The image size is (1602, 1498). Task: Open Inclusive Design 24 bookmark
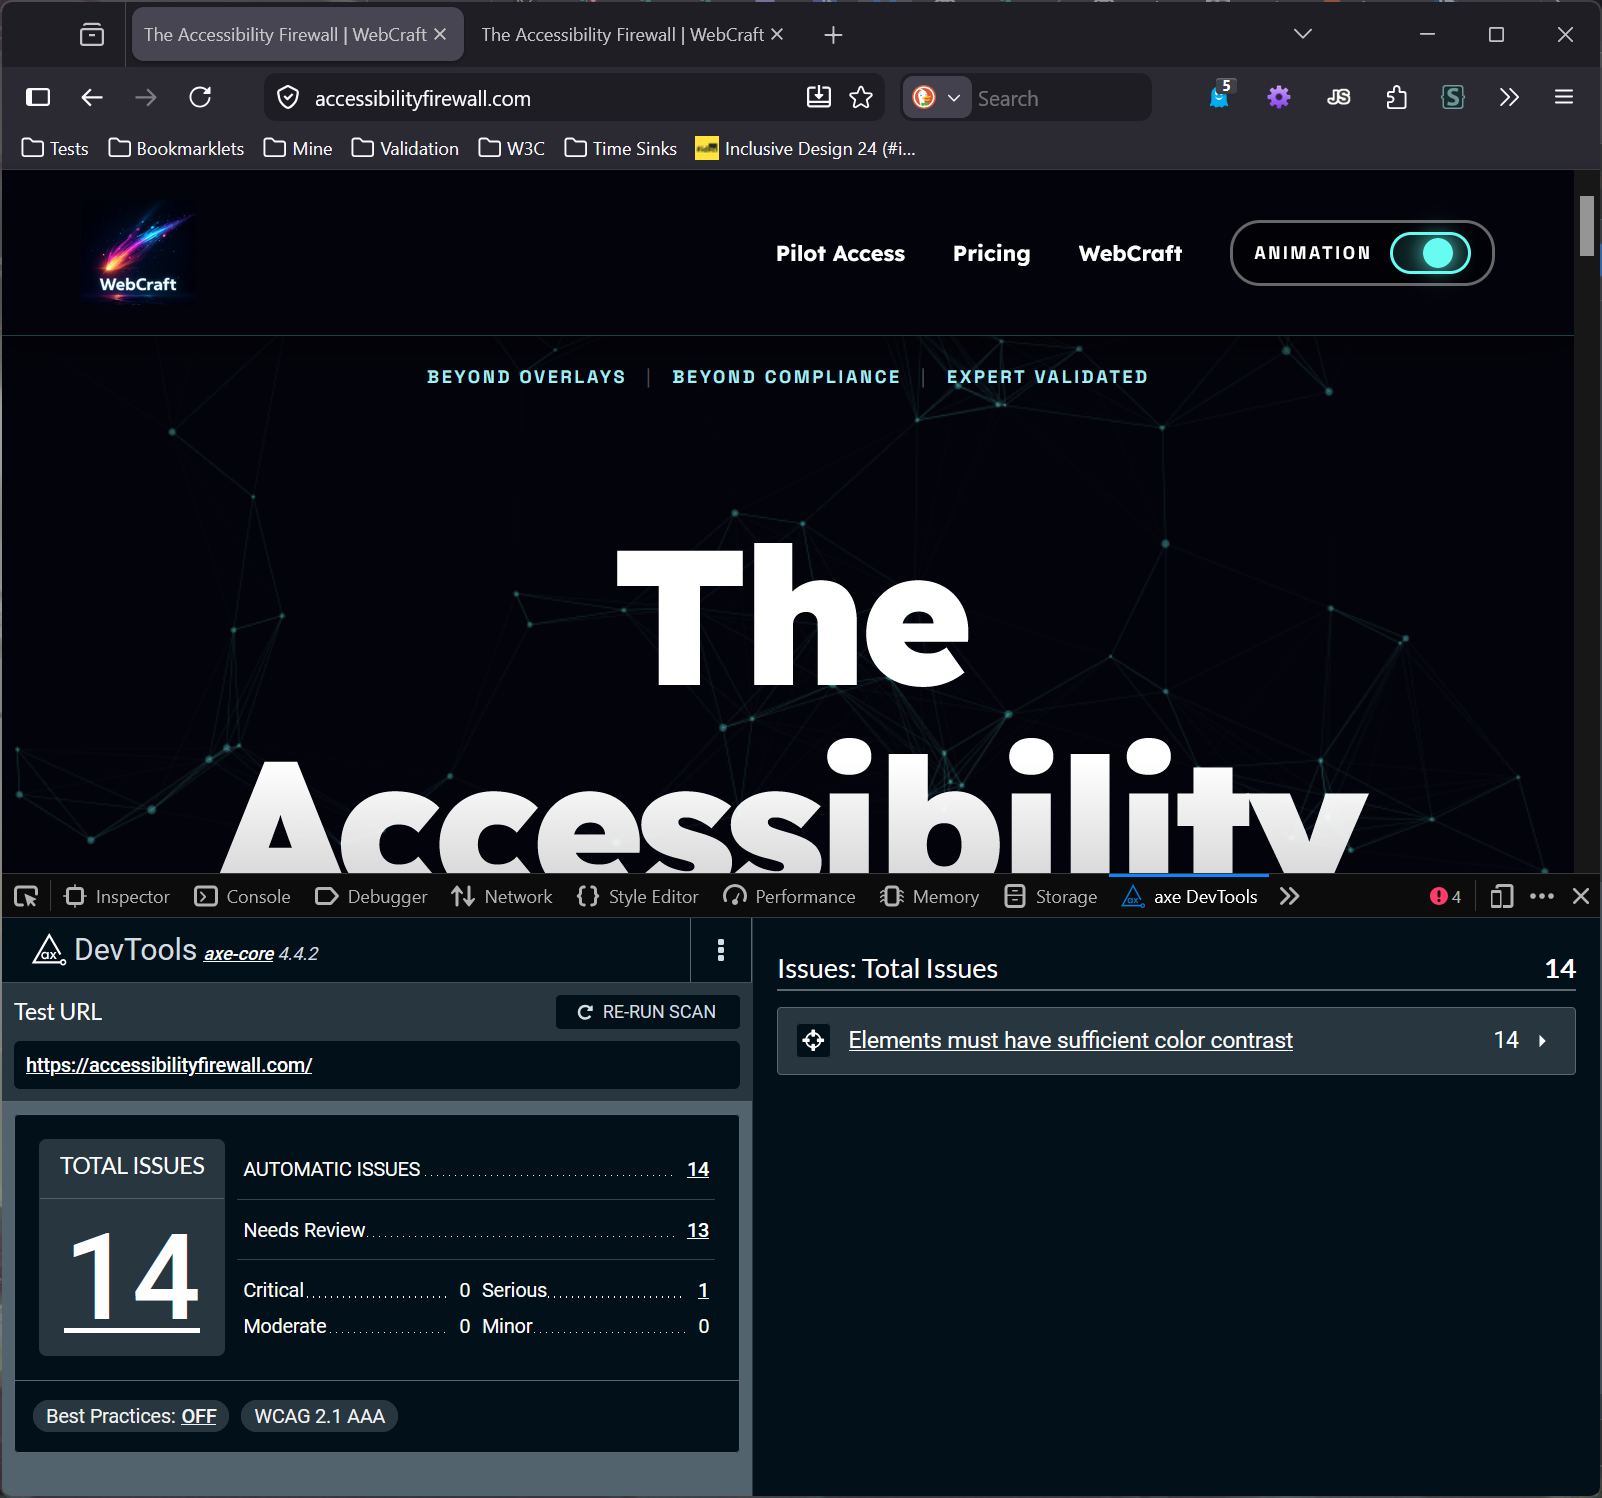point(806,149)
